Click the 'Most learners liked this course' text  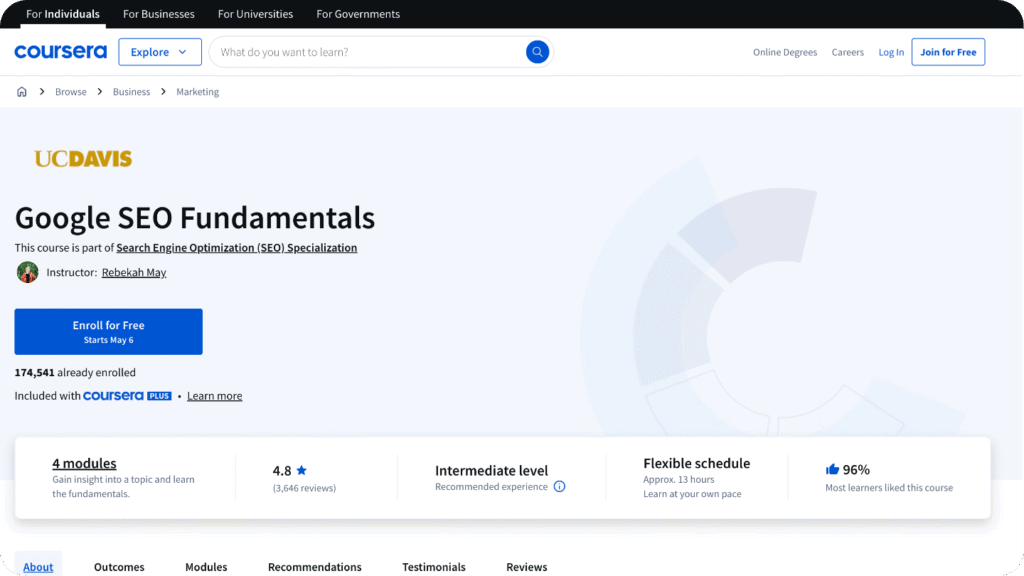[x=889, y=487]
